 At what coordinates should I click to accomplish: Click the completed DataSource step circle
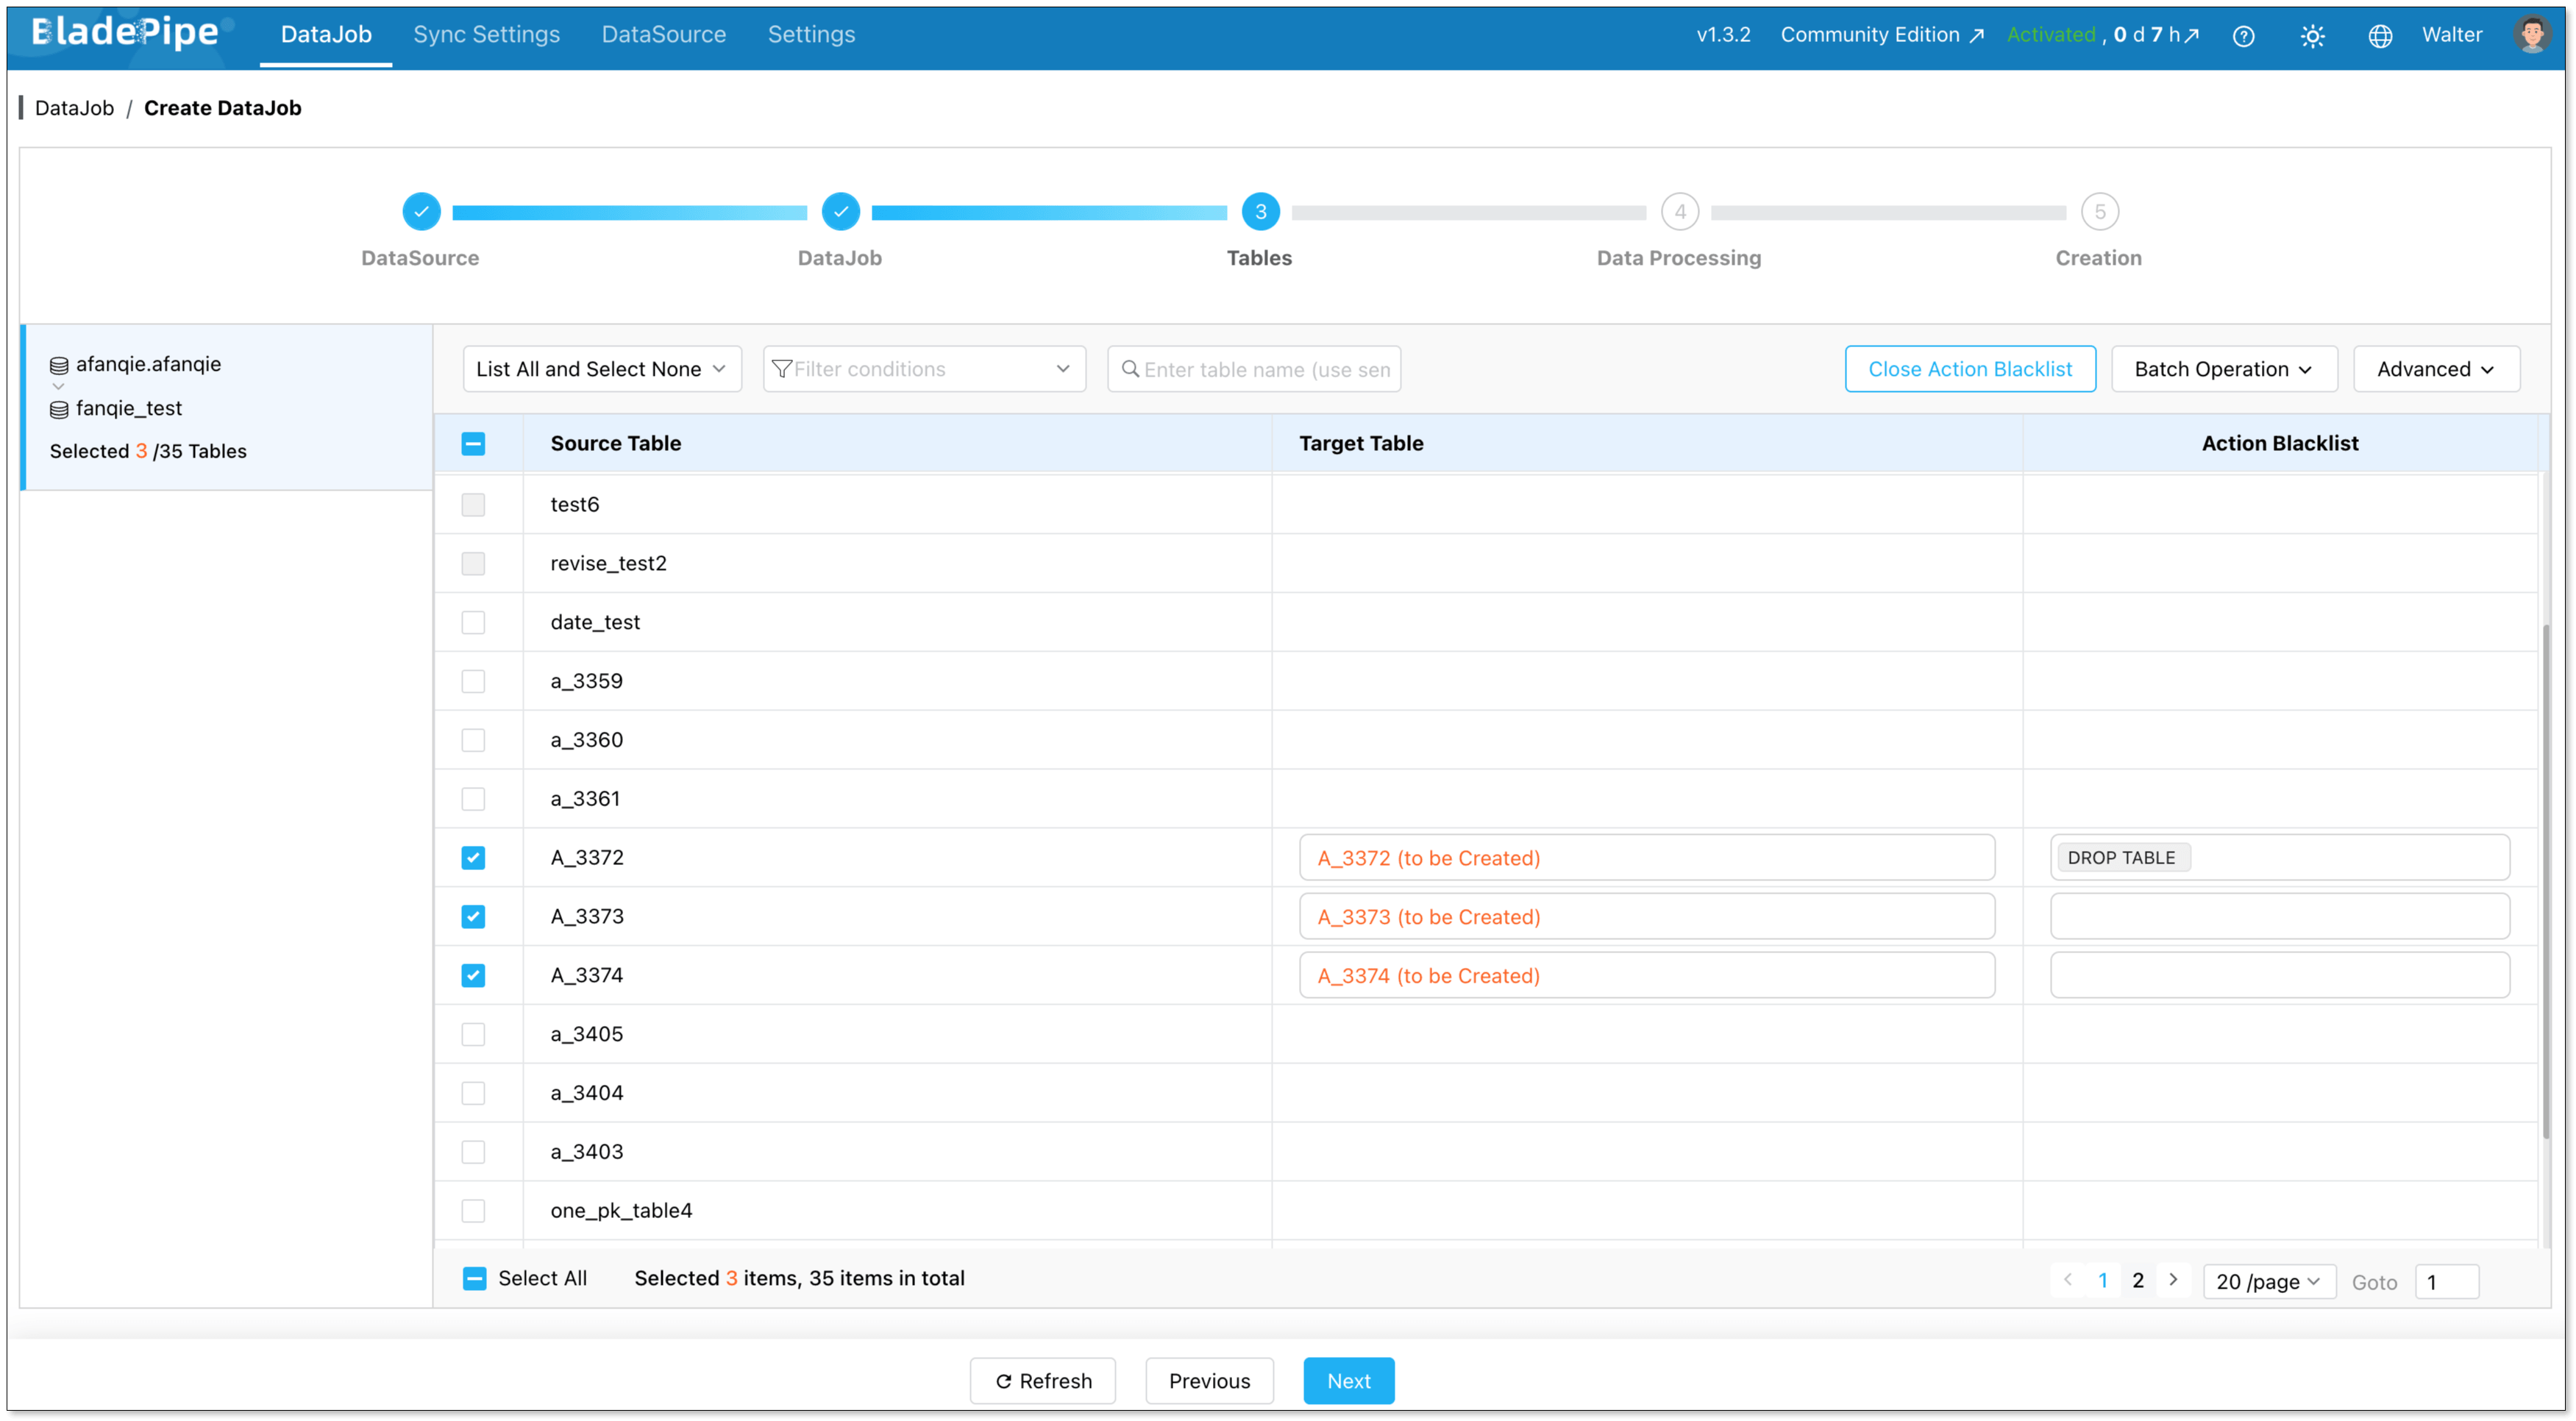[421, 212]
